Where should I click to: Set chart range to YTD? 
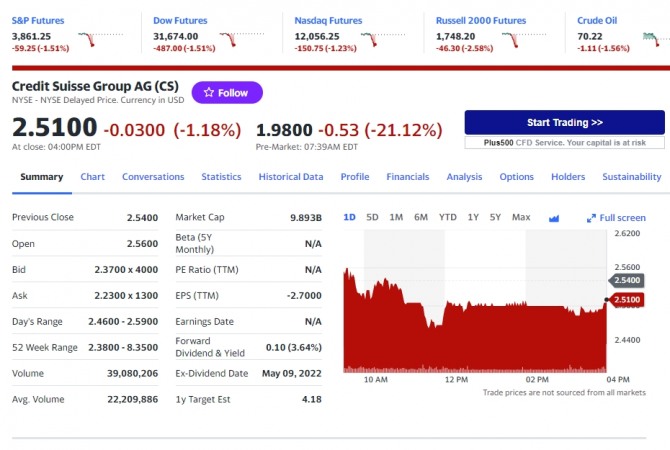[x=447, y=217]
